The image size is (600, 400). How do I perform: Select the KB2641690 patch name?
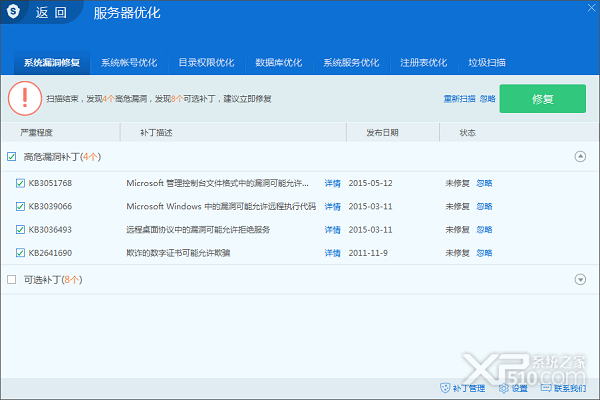click(x=50, y=253)
